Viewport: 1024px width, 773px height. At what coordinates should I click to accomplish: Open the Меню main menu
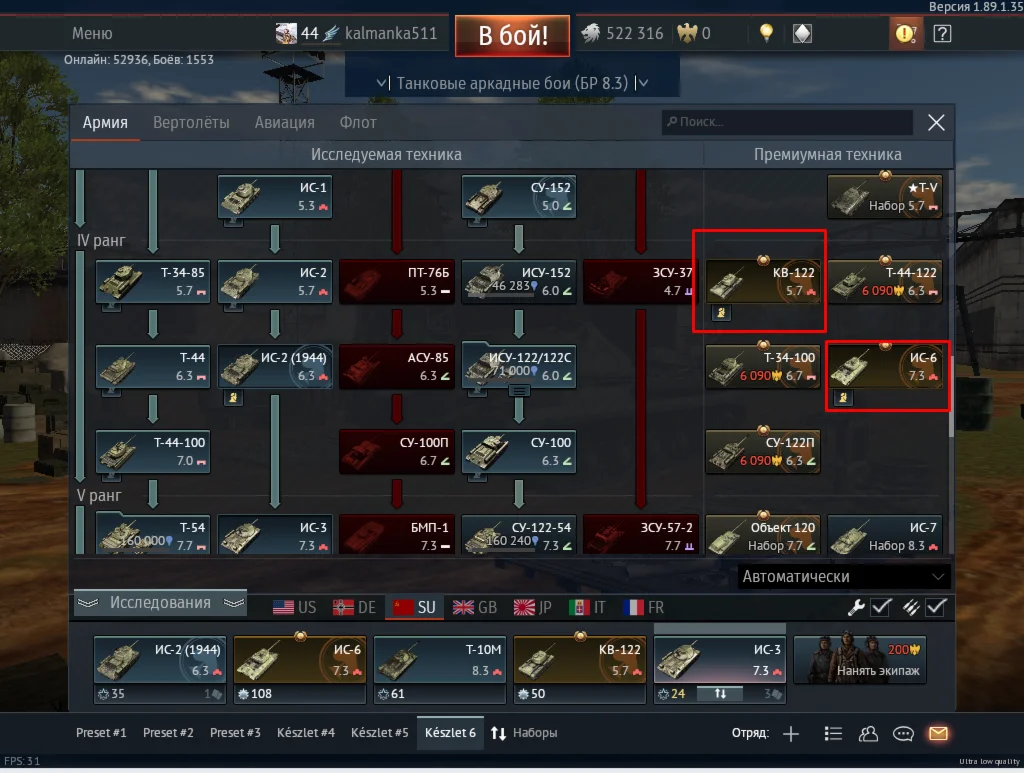92,33
